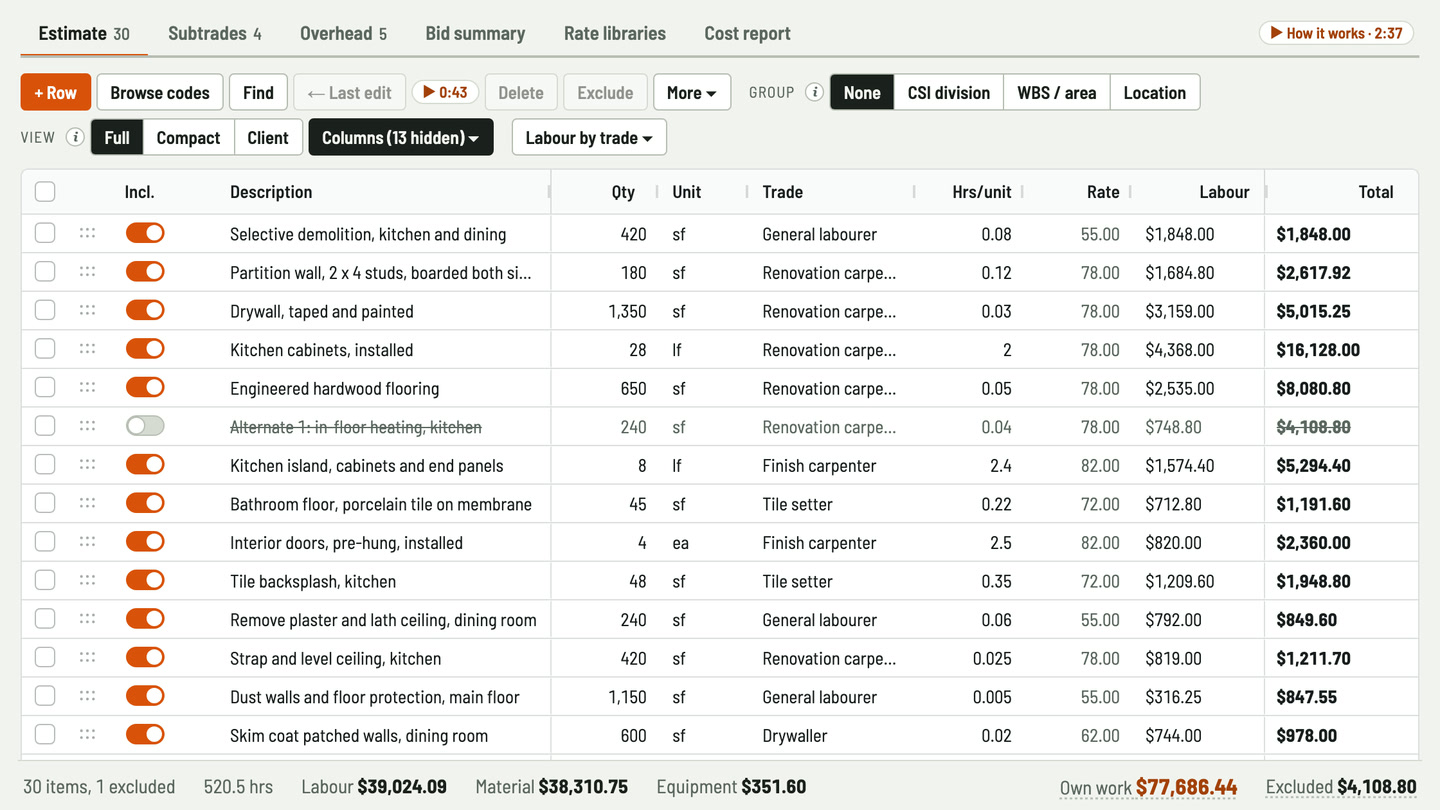Viewport: 1440px width, 810px height.
Task: Group rows by Location
Action: coord(1155,92)
